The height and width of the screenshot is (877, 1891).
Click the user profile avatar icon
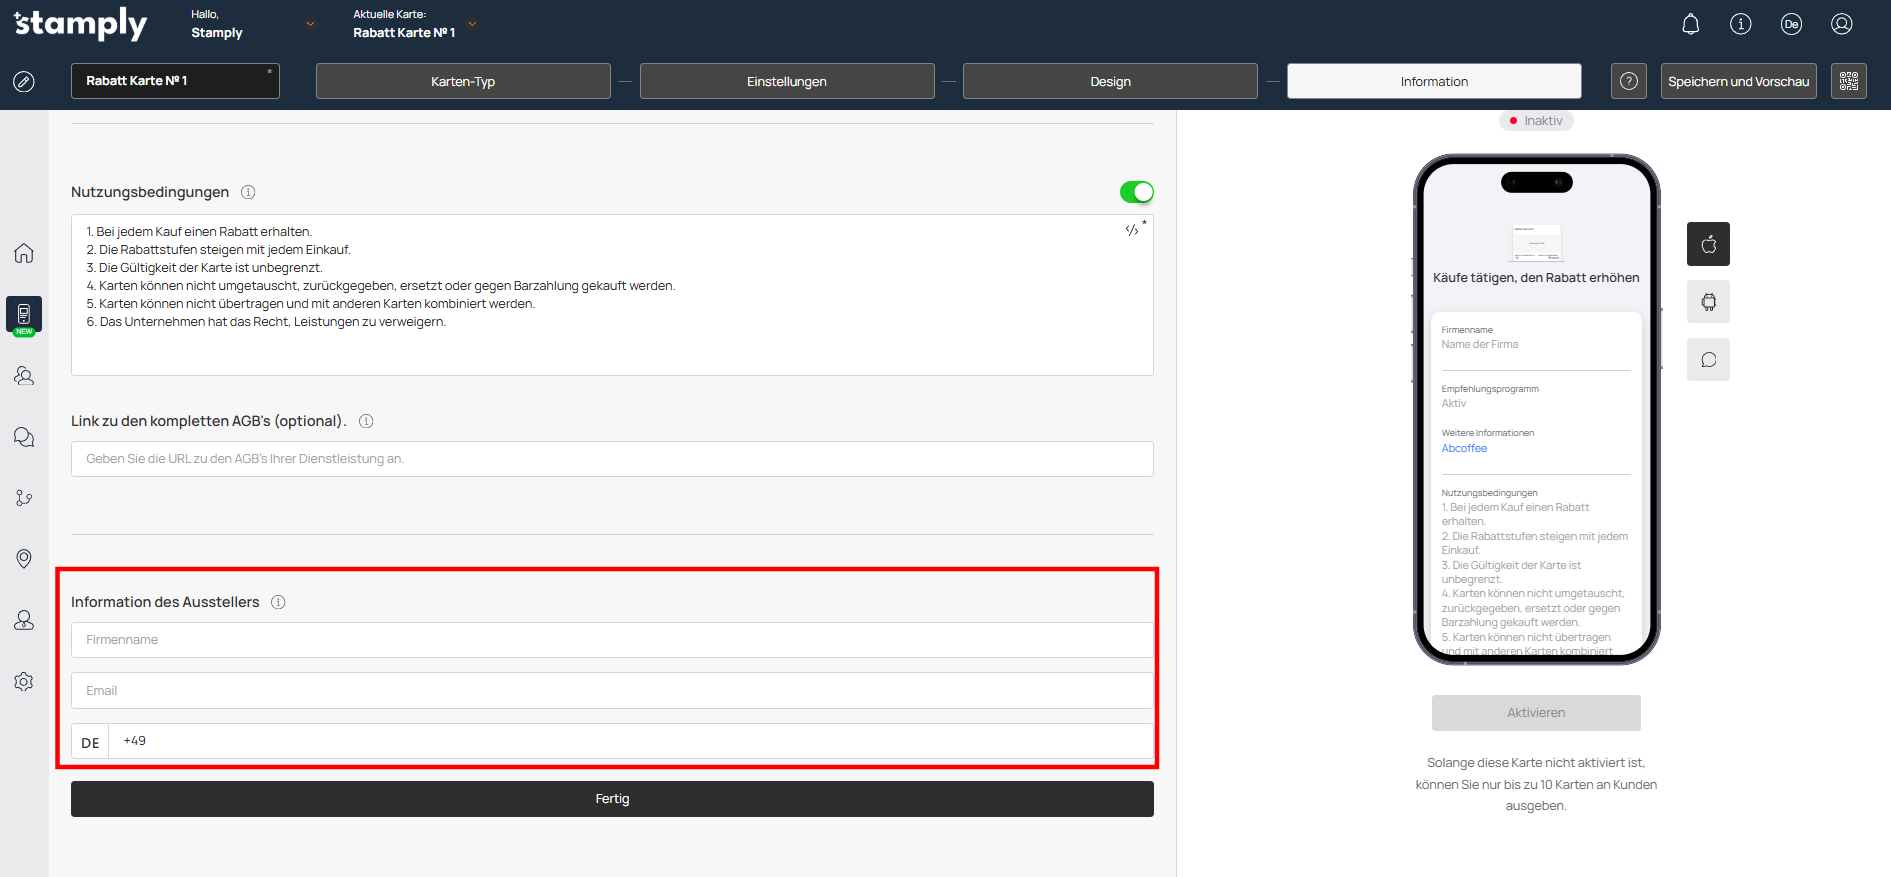point(1841,24)
